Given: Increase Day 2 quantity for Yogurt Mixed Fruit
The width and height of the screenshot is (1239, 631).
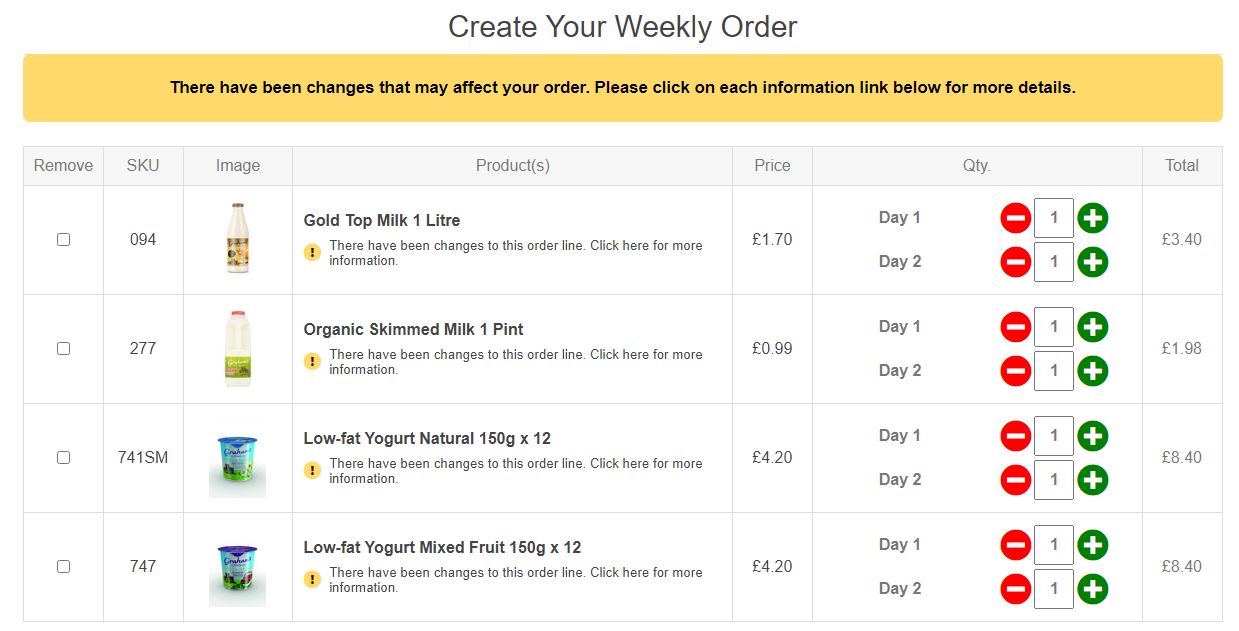Looking at the screenshot, I should (x=1093, y=589).
